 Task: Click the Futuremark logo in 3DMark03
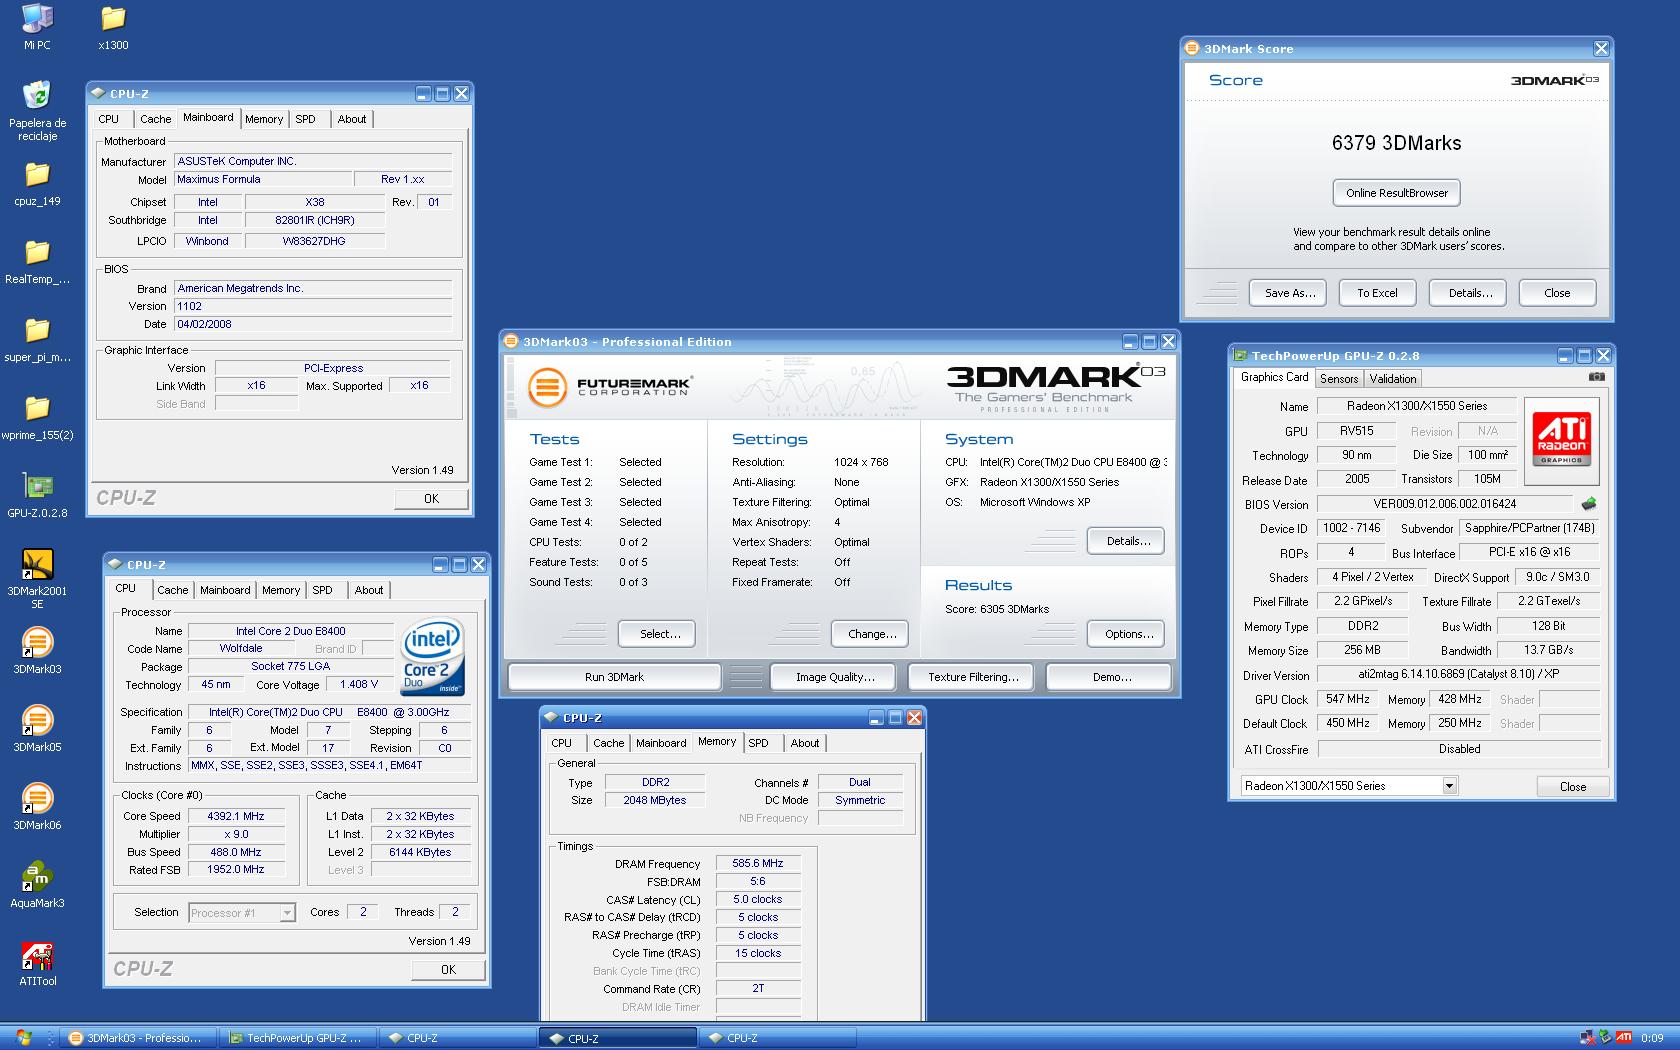coord(610,386)
